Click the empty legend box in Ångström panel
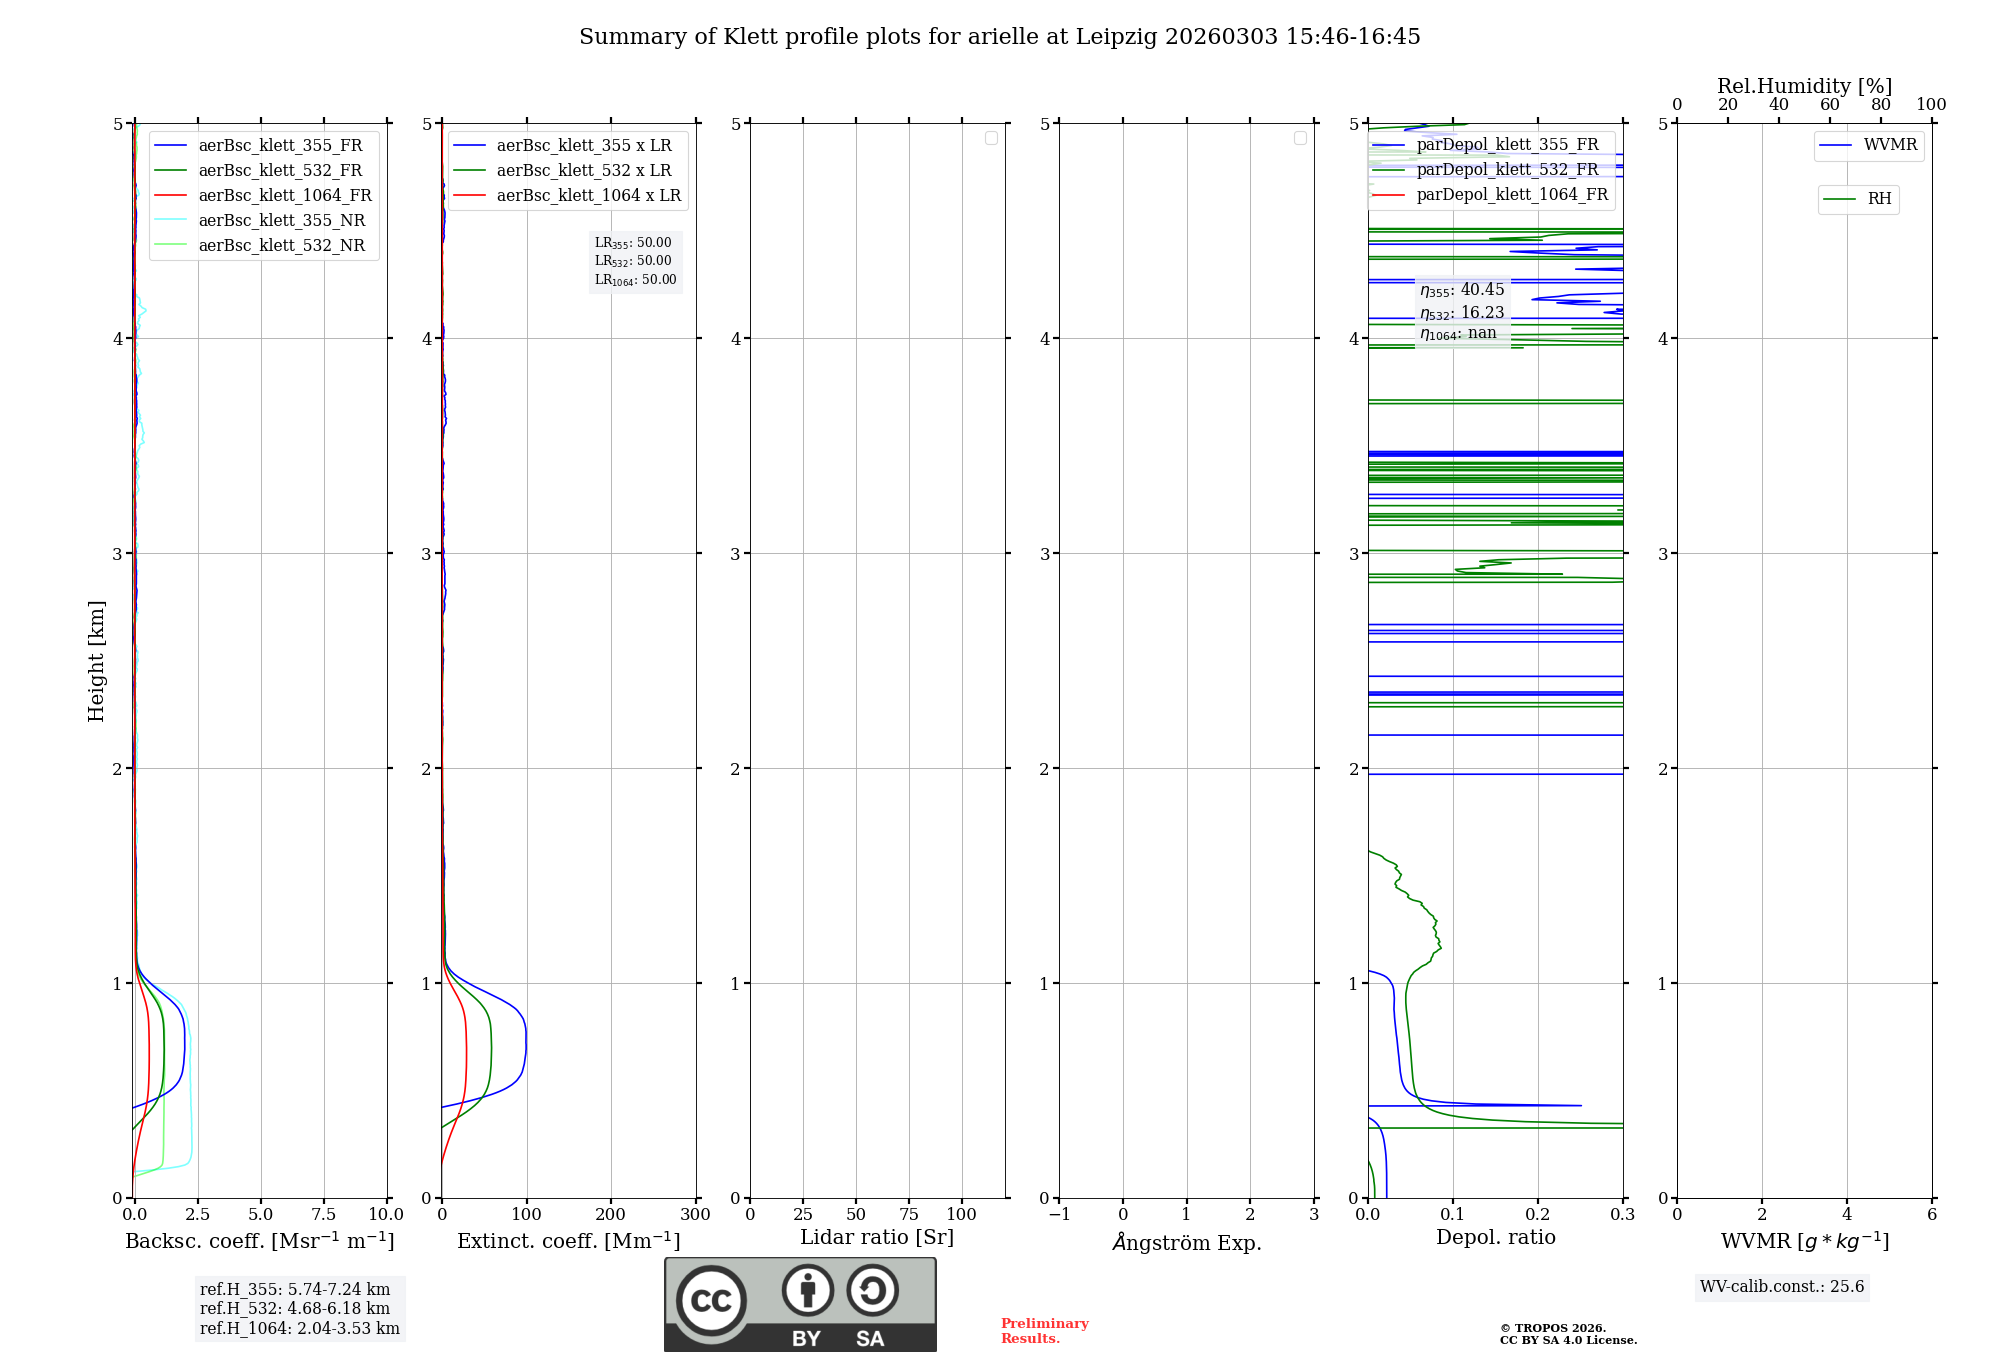2000x1360 pixels. [1300, 138]
